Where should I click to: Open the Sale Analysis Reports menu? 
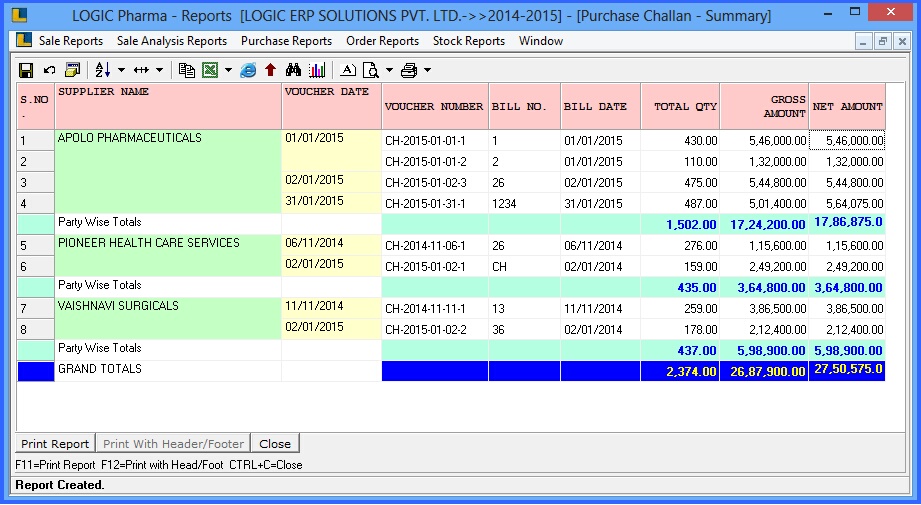click(172, 41)
